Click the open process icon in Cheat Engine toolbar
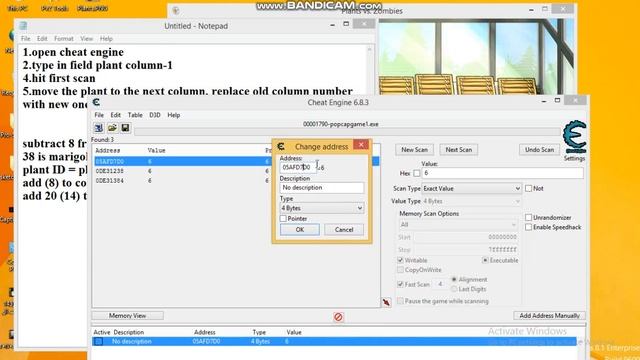Viewport: 640px width, 360px height. [98, 128]
